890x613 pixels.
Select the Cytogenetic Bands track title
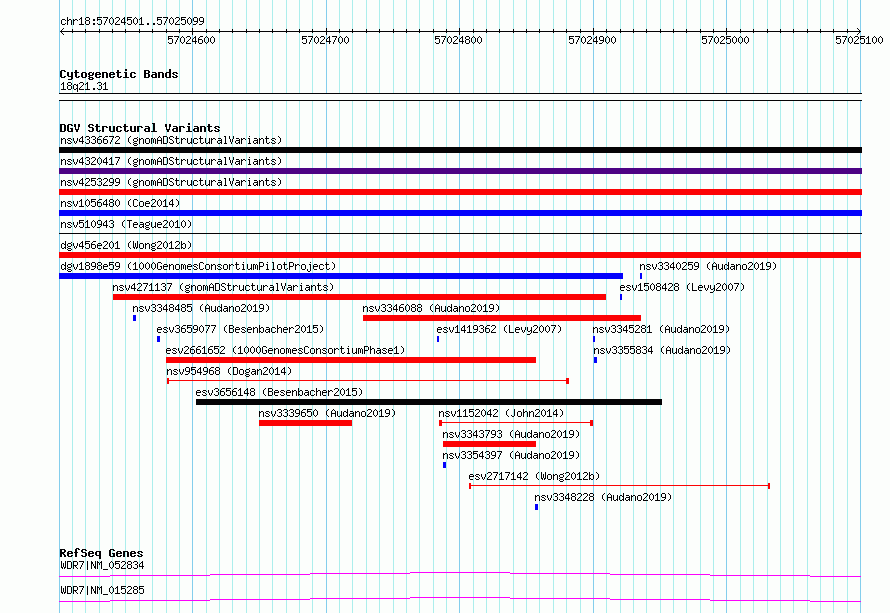coord(119,74)
